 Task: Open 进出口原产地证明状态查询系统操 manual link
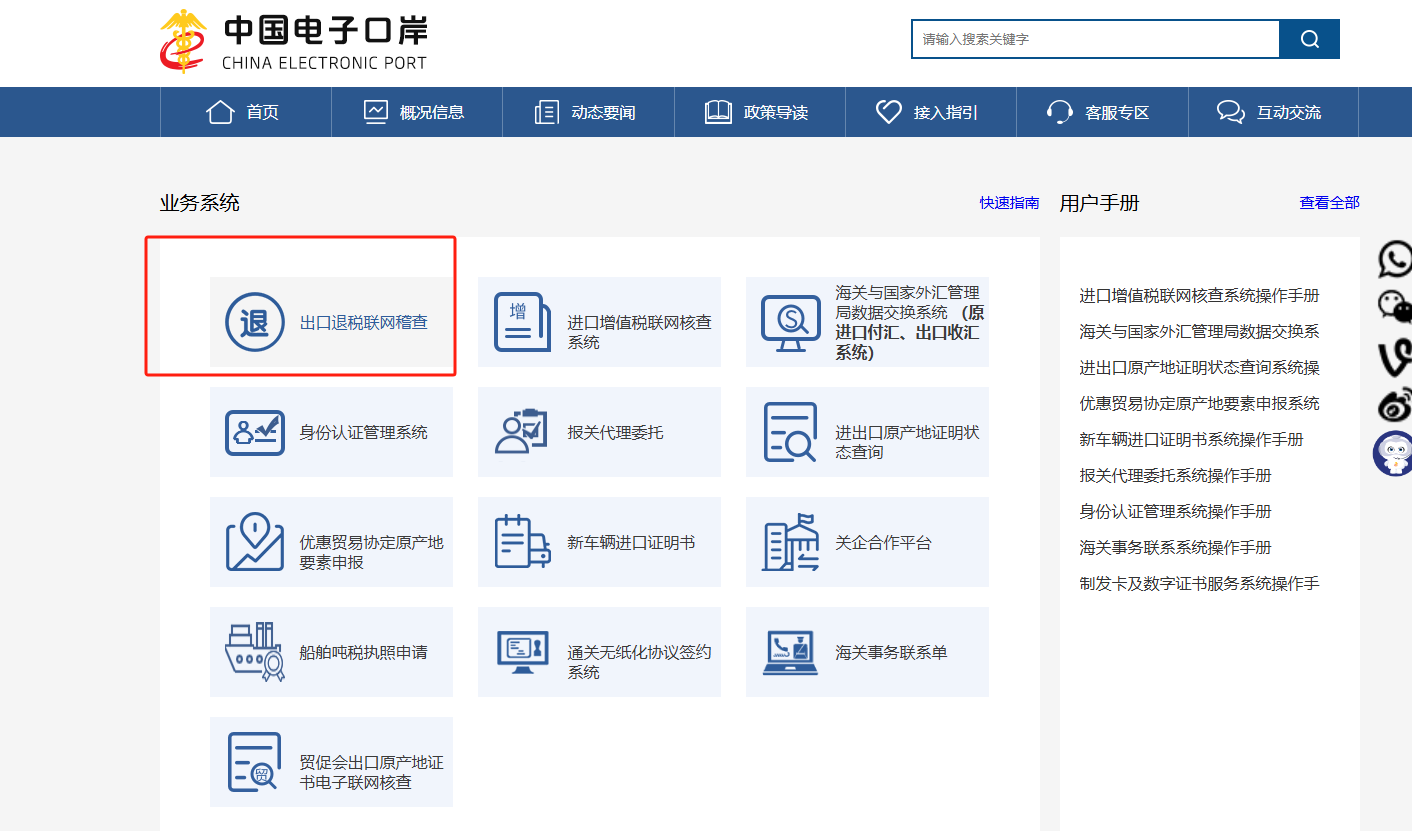coord(1199,367)
